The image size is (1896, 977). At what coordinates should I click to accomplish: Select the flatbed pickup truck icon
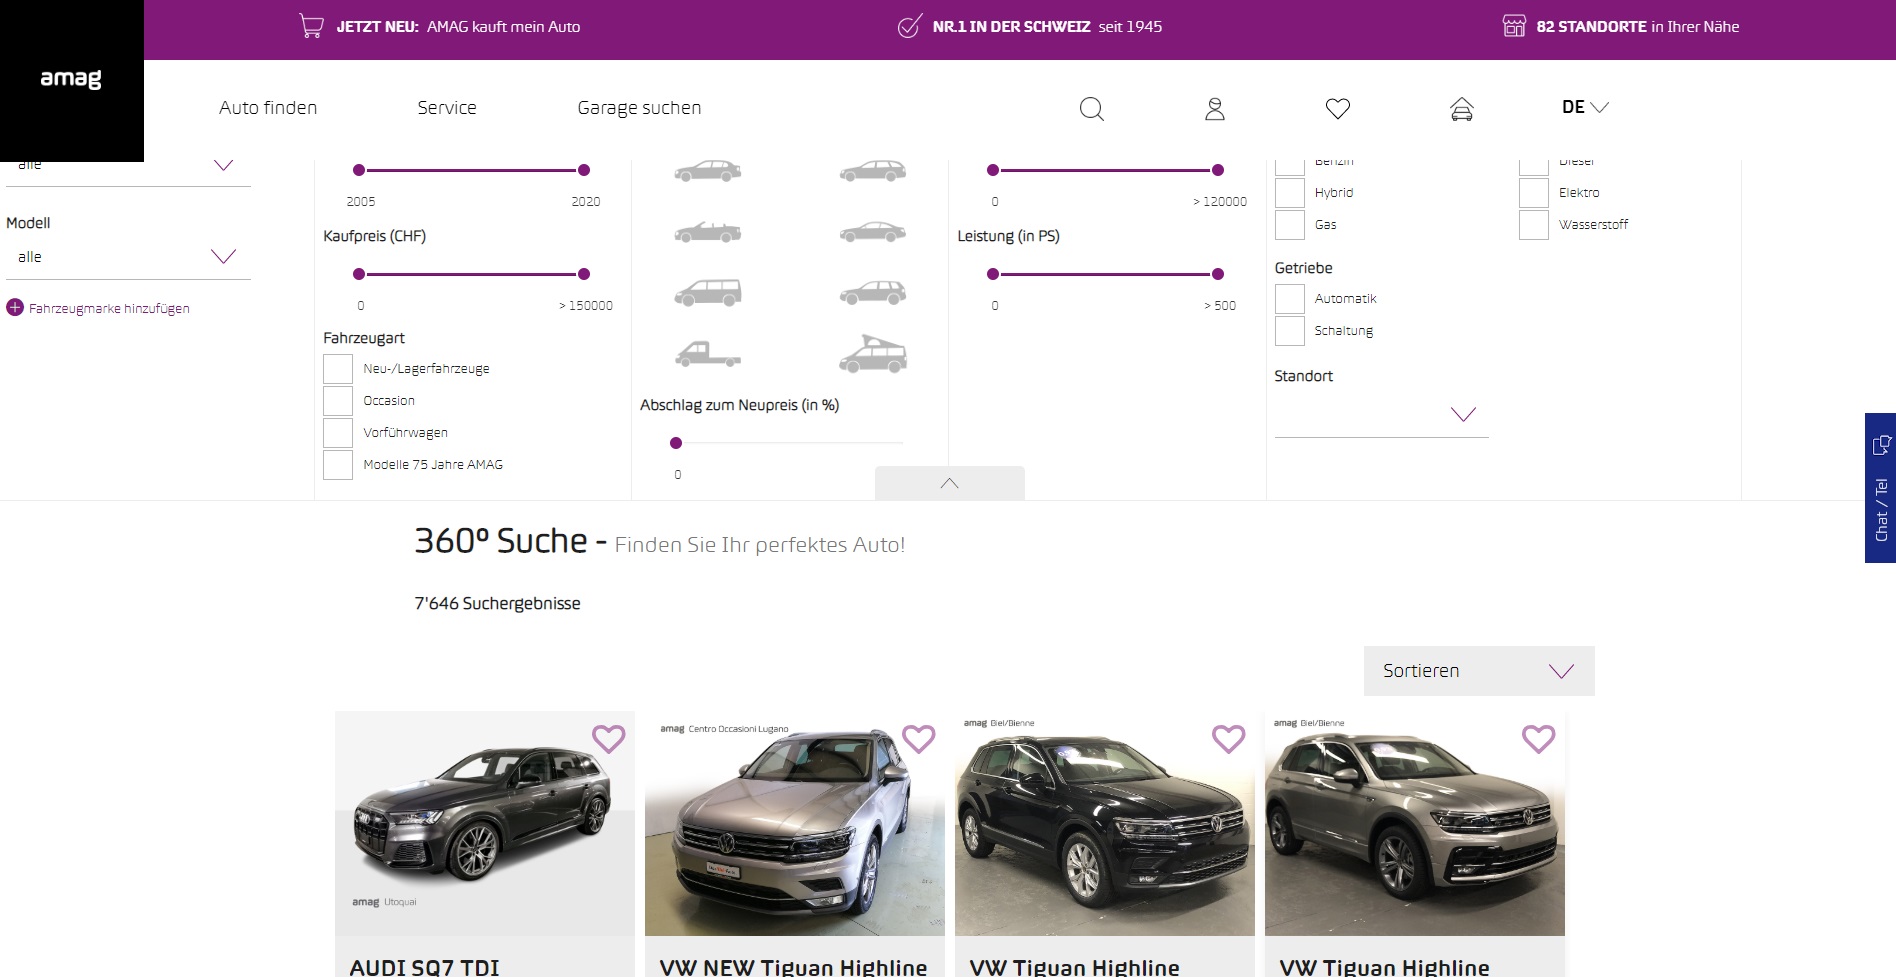[708, 354]
